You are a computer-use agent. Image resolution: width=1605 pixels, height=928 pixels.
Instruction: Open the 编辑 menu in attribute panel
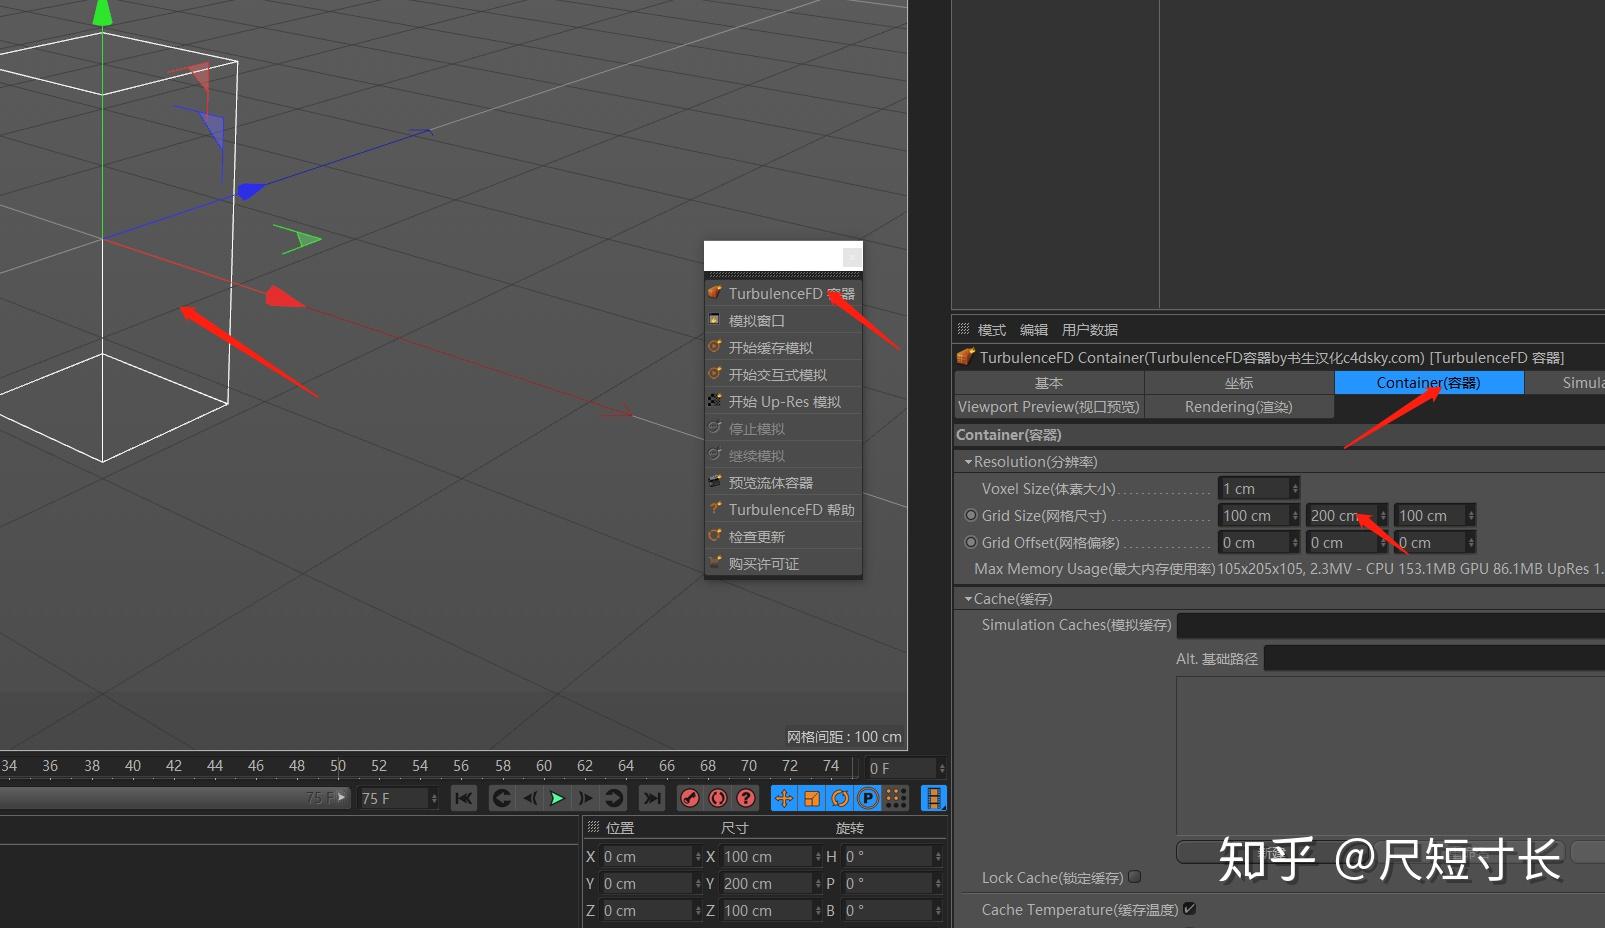coord(1033,329)
